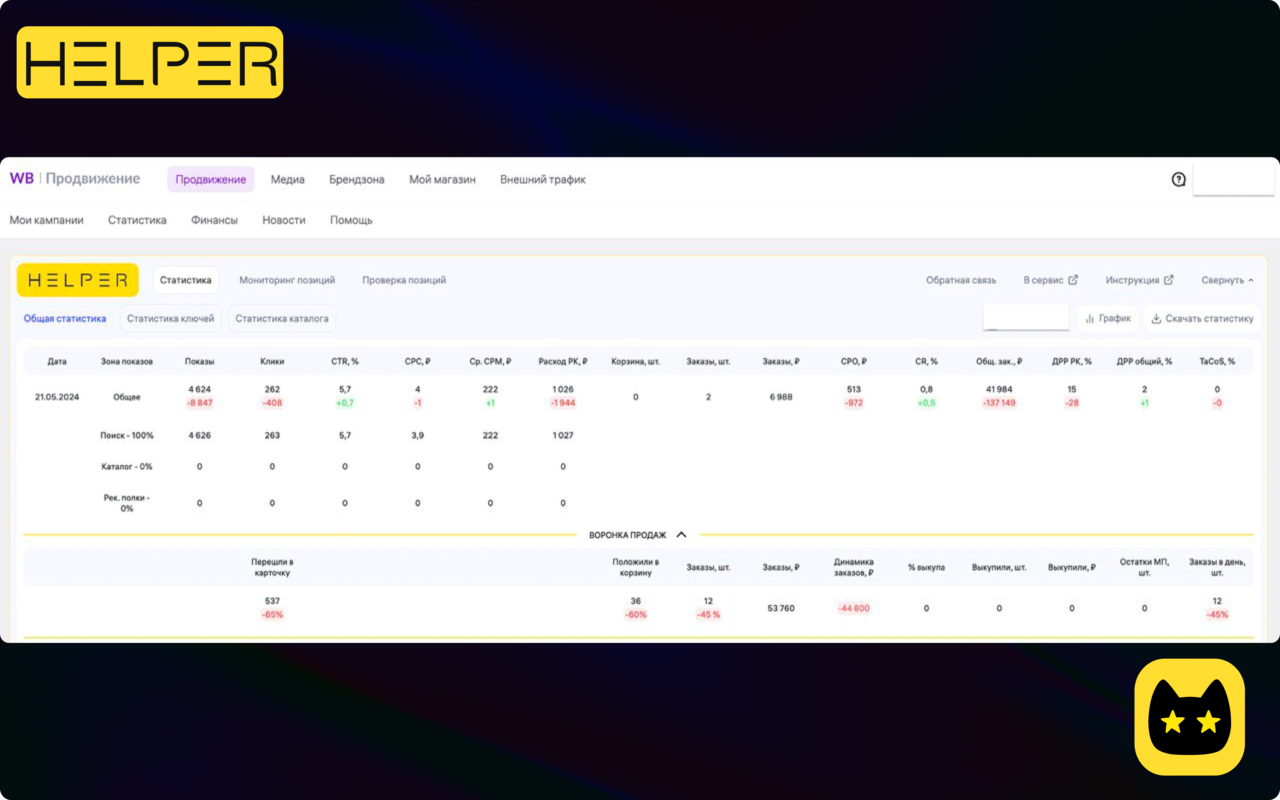This screenshot has height=800, width=1280.
Task: Select the Статистика tab in Helper panel
Action: (186, 280)
